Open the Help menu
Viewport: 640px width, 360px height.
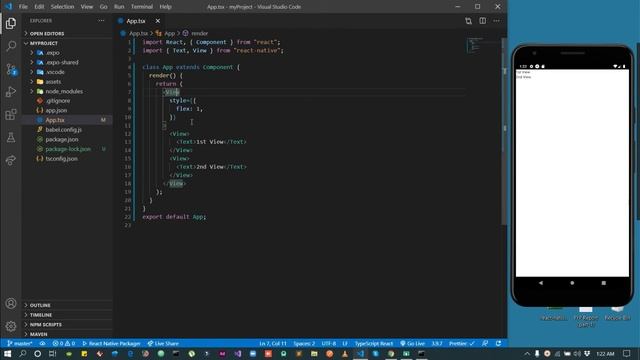(165, 7)
